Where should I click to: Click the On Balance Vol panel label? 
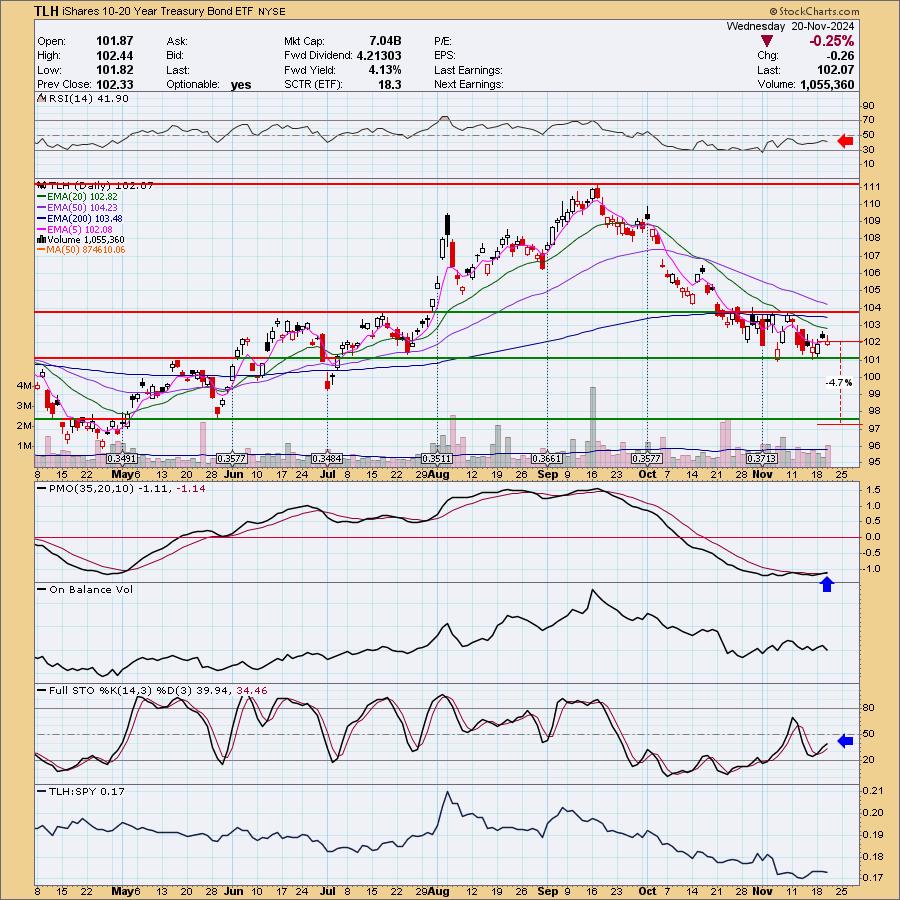pyautogui.click(x=91, y=589)
